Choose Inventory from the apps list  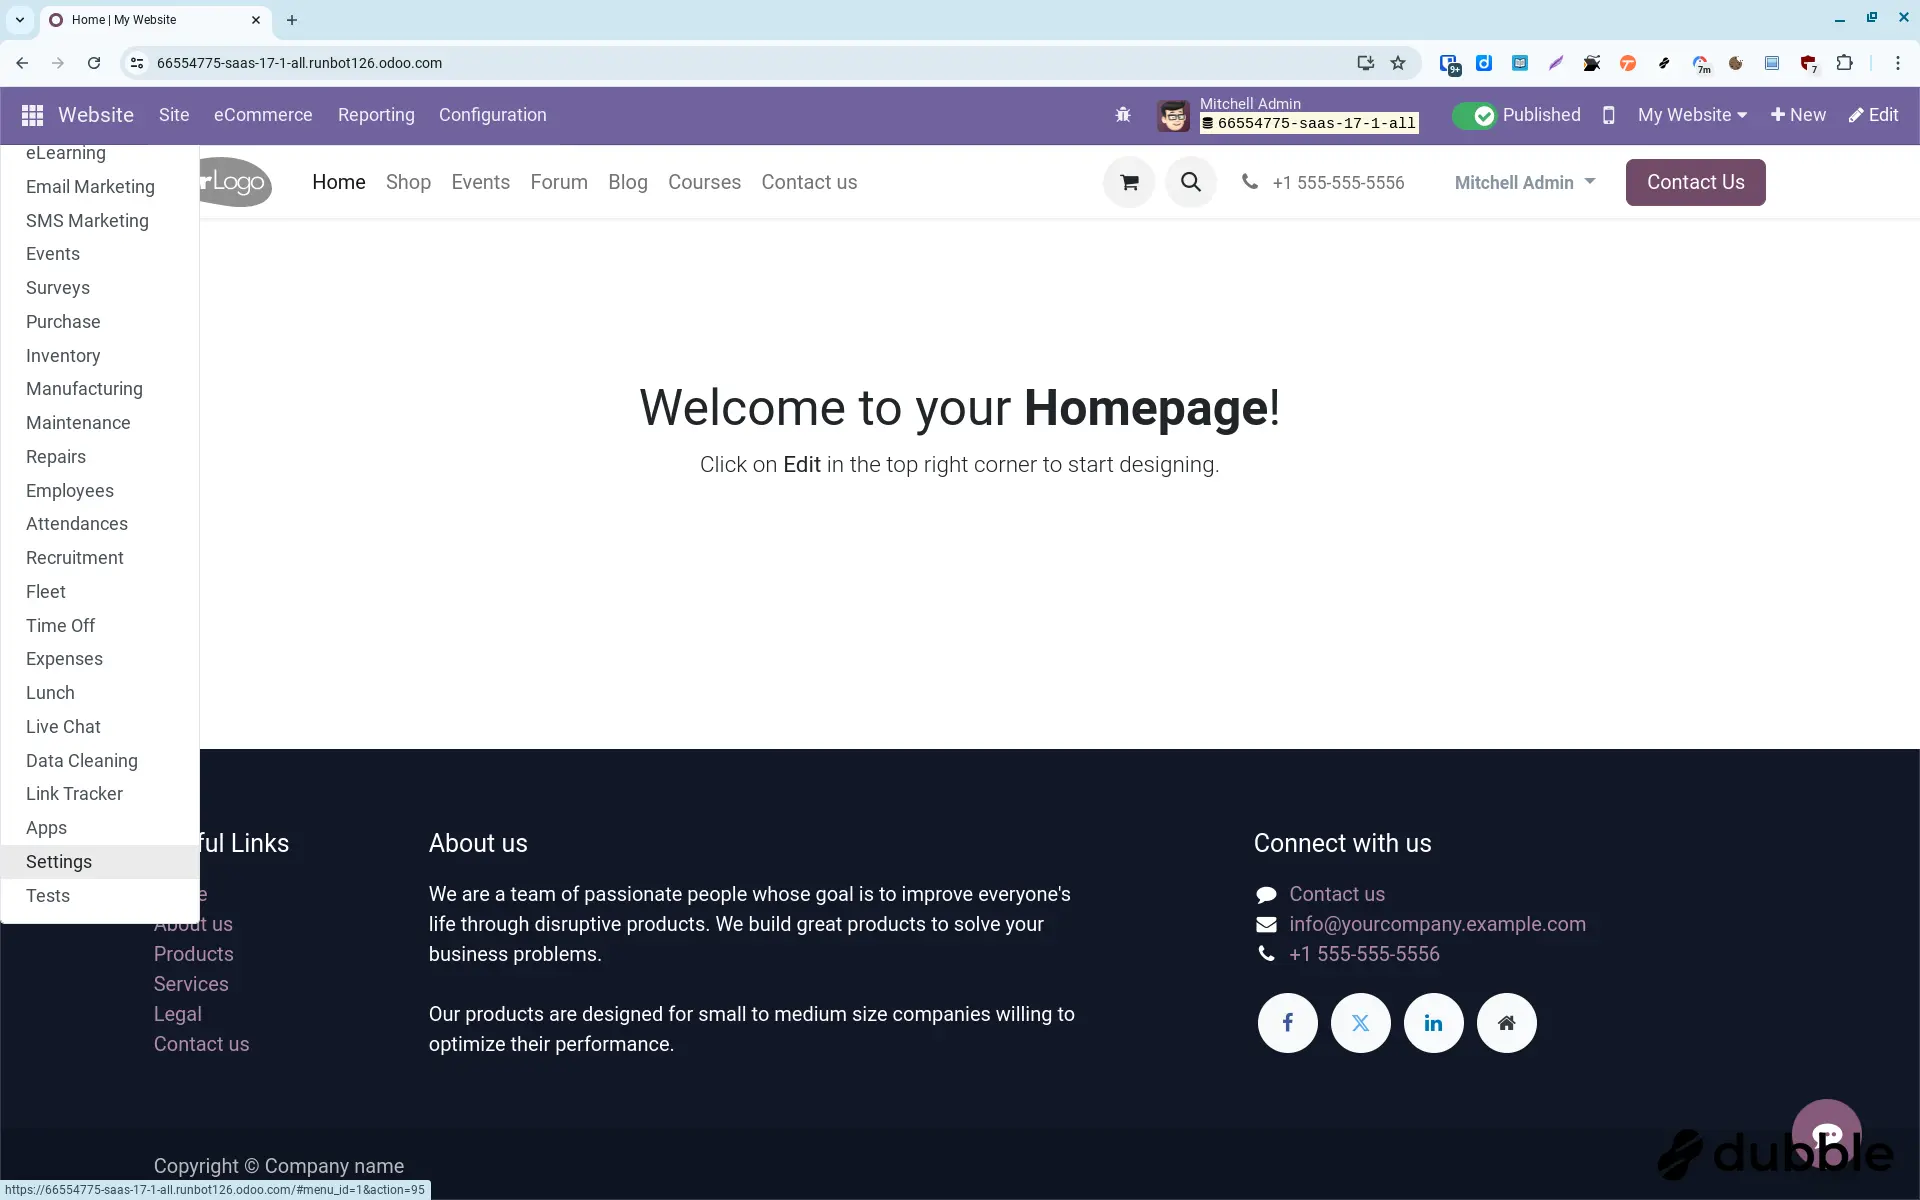(x=63, y=356)
